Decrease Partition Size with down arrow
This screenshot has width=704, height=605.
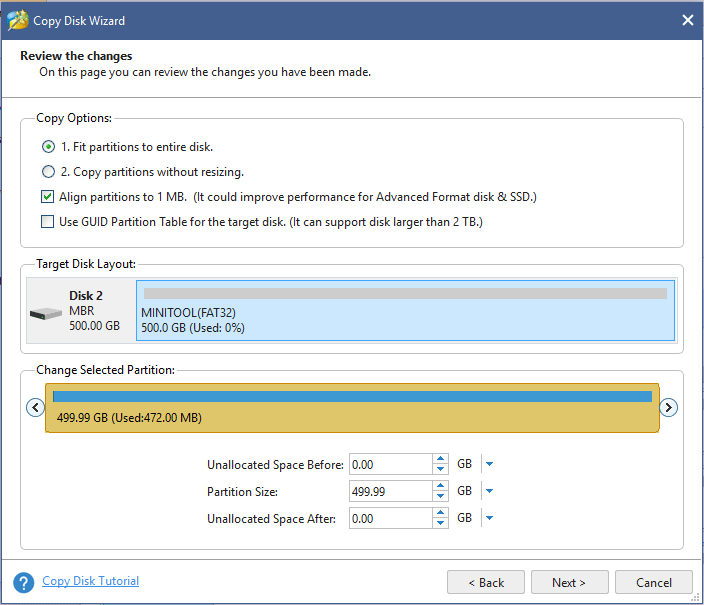440,496
